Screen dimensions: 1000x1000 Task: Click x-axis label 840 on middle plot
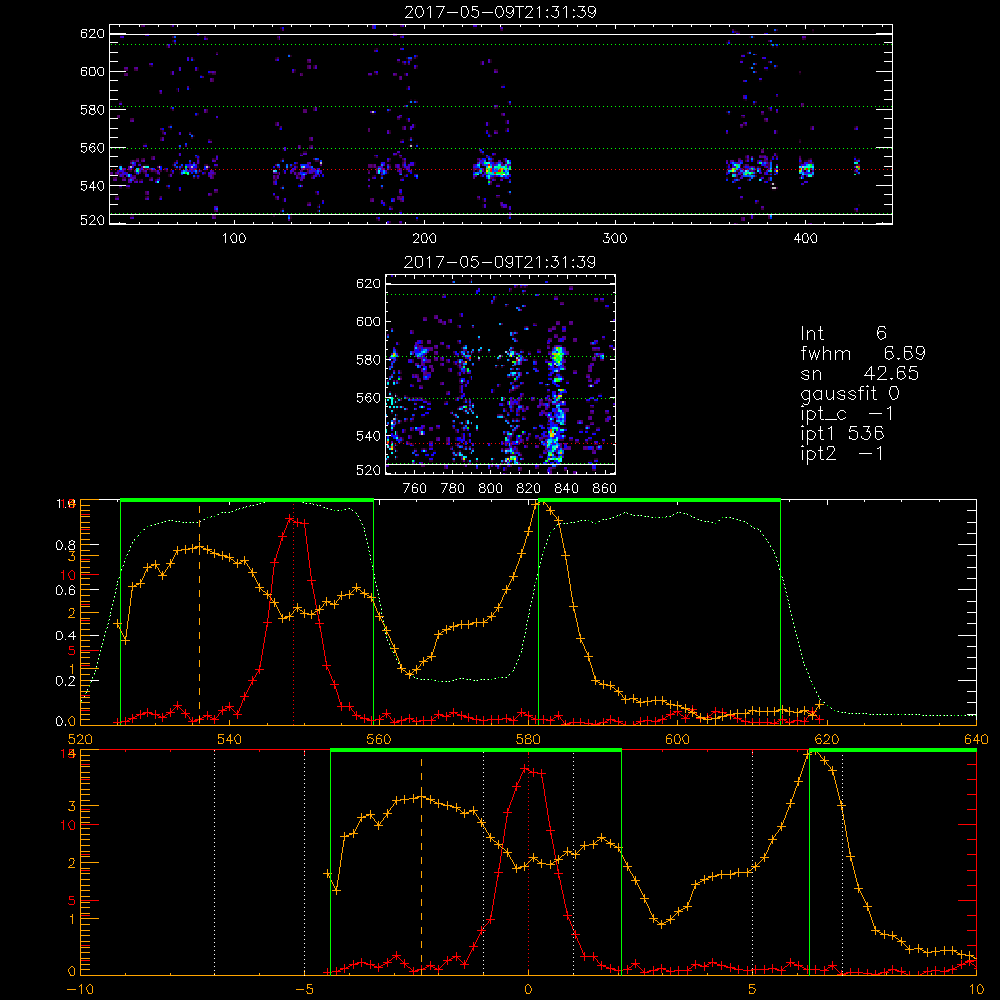point(566,489)
